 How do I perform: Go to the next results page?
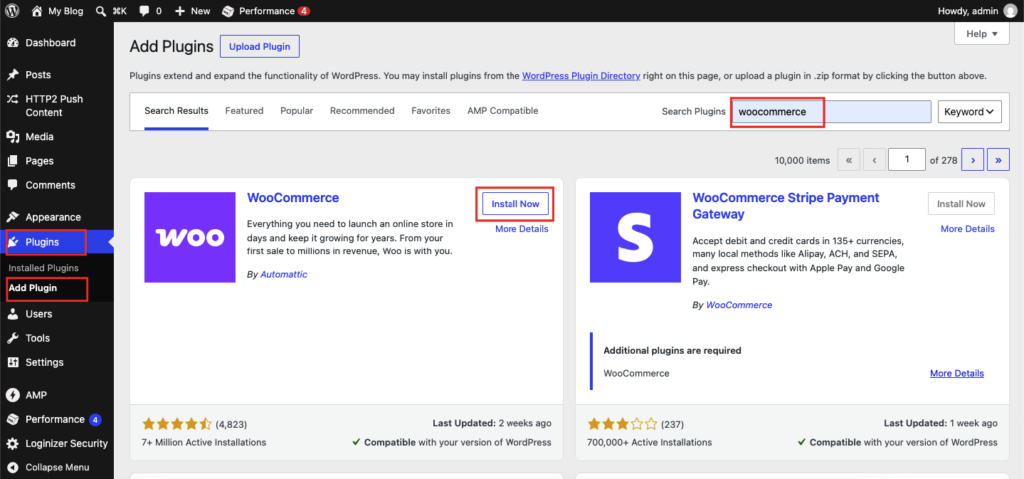[x=972, y=160]
